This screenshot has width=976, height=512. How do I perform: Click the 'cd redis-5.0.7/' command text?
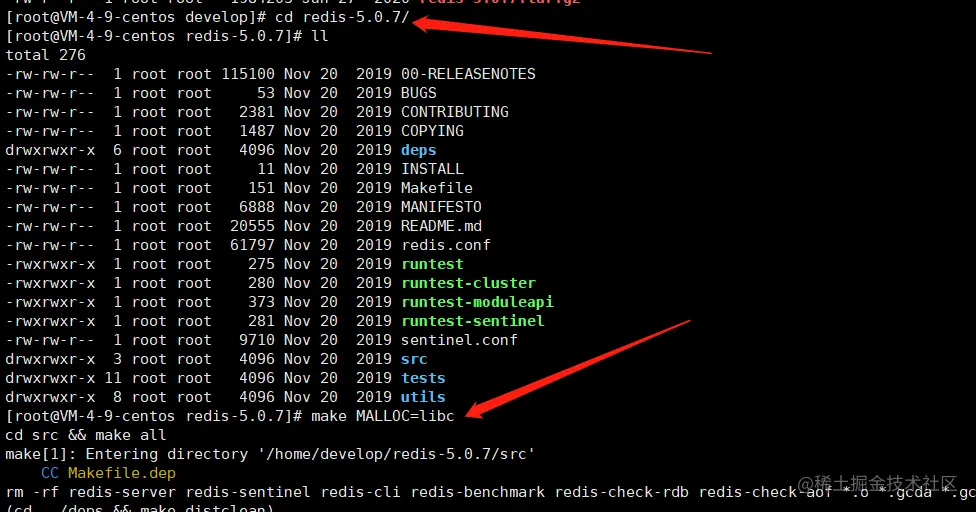coord(342,17)
